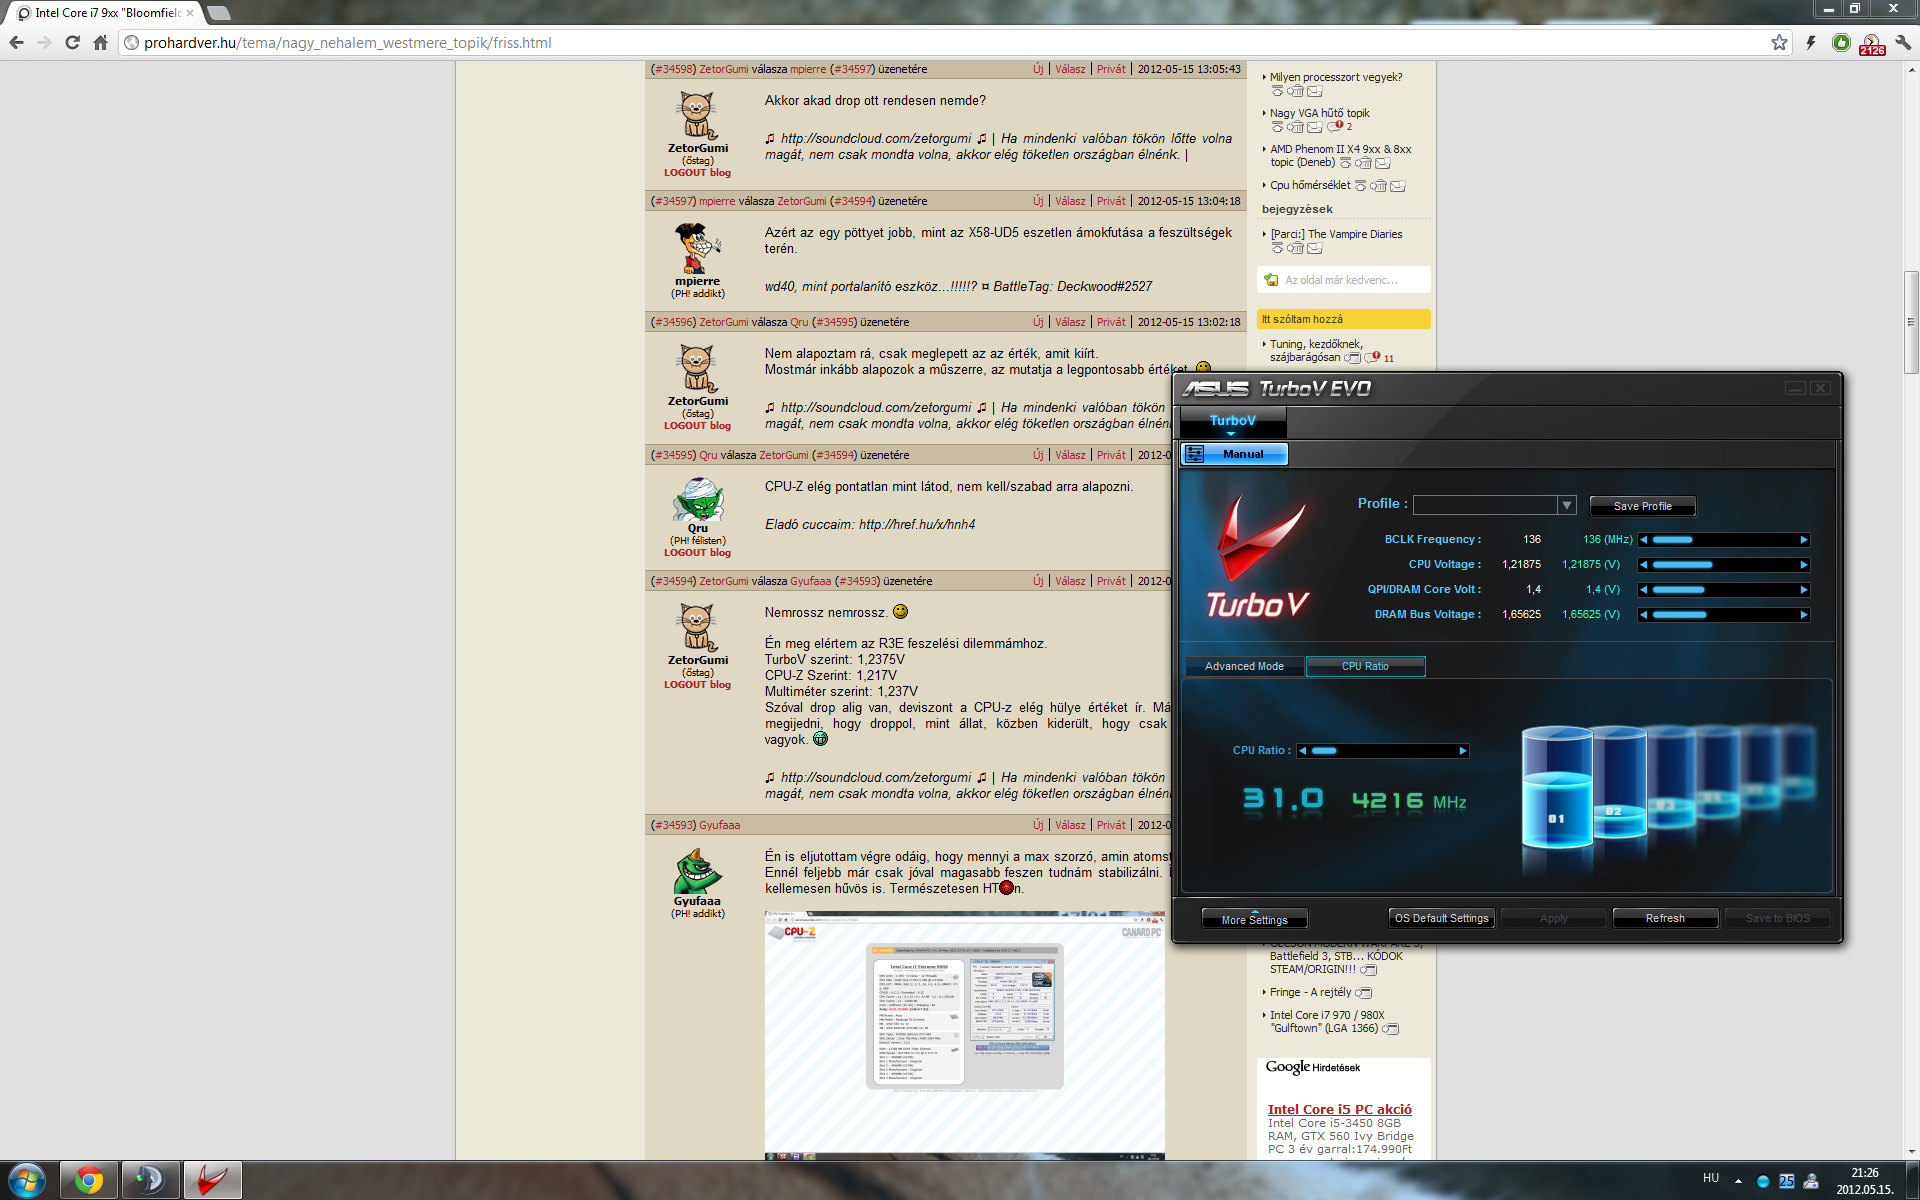The width and height of the screenshot is (1920, 1200).
Task: Reload the page with refresh icon
Action: point(72,42)
